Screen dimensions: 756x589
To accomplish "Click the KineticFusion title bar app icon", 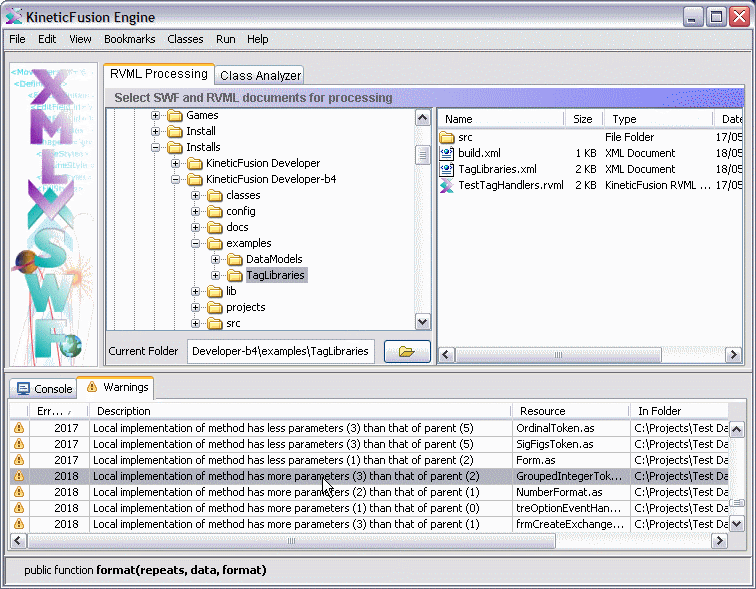I will [15, 16].
